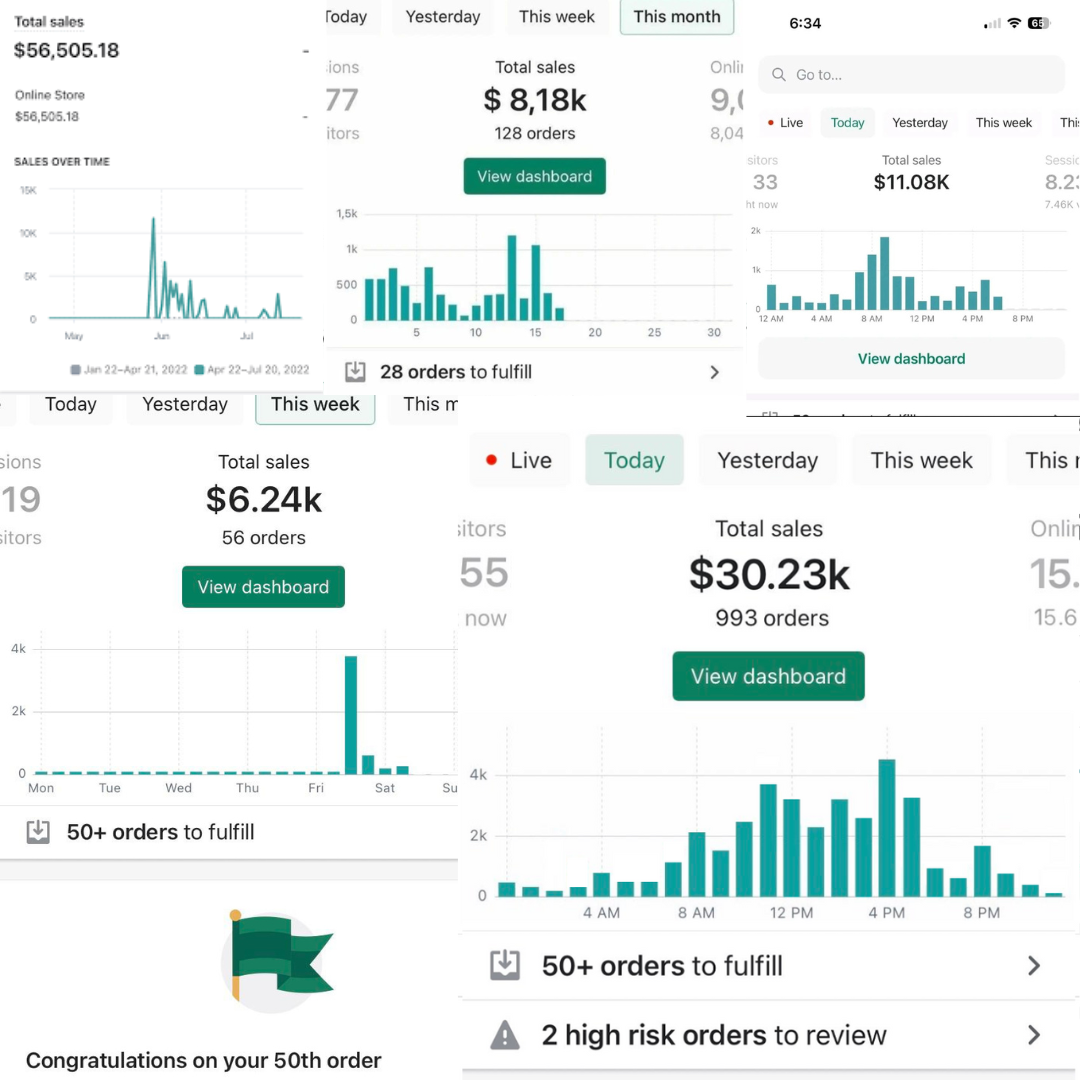Click the warning triangle beside '2 high risk orders'
Image resolution: width=1080 pixels, height=1080 pixels.
point(505,1035)
